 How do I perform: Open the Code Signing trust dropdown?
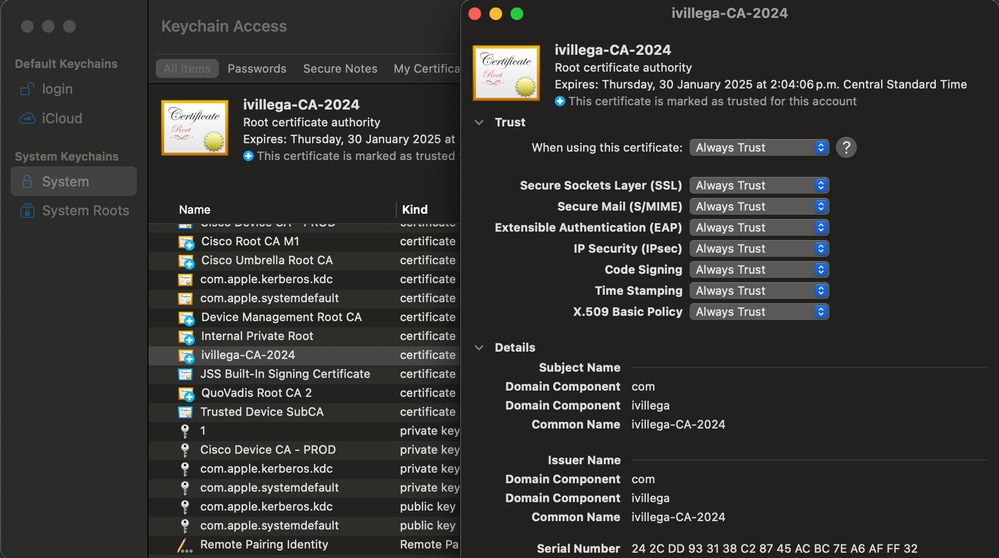click(759, 269)
